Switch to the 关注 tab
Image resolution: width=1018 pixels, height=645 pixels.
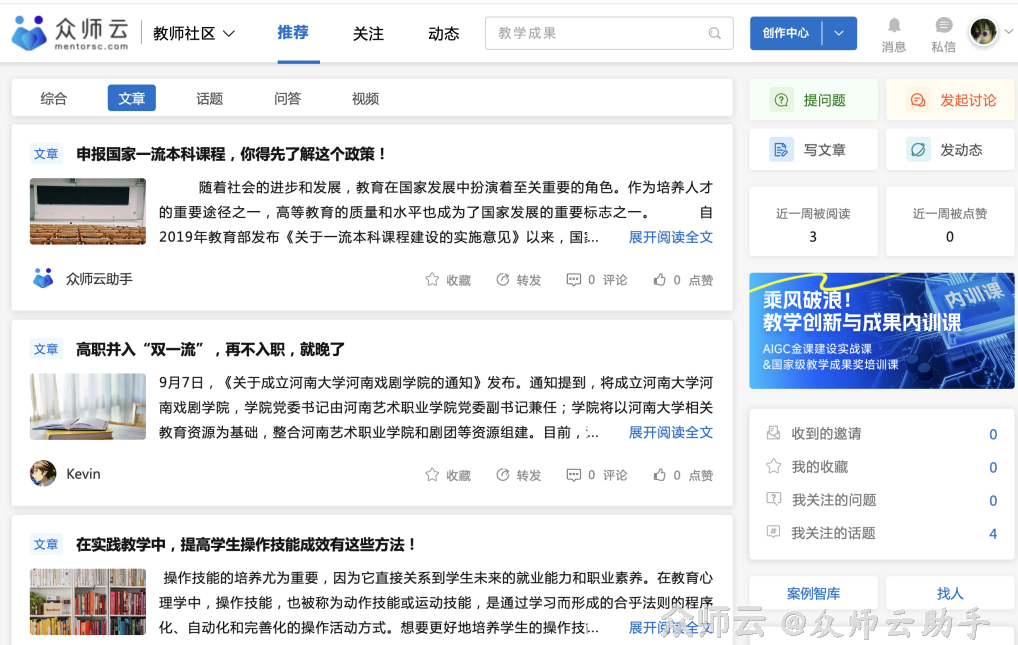tap(368, 33)
